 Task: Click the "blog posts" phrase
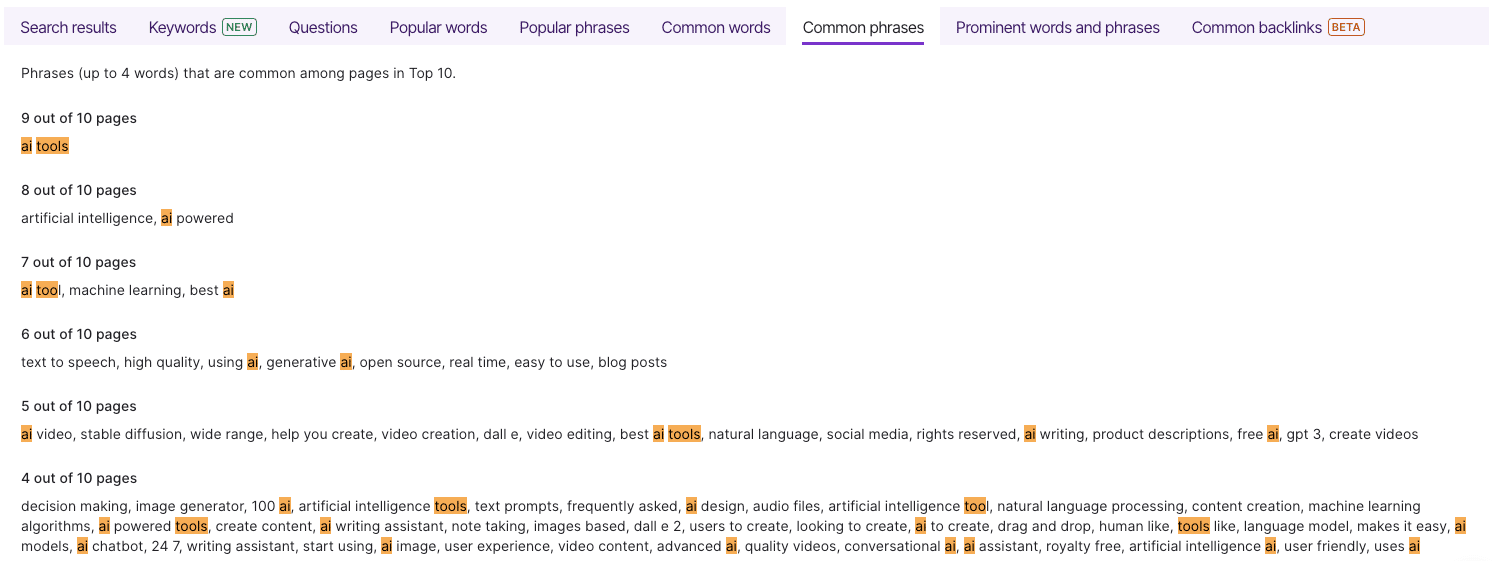coord(632,362)
